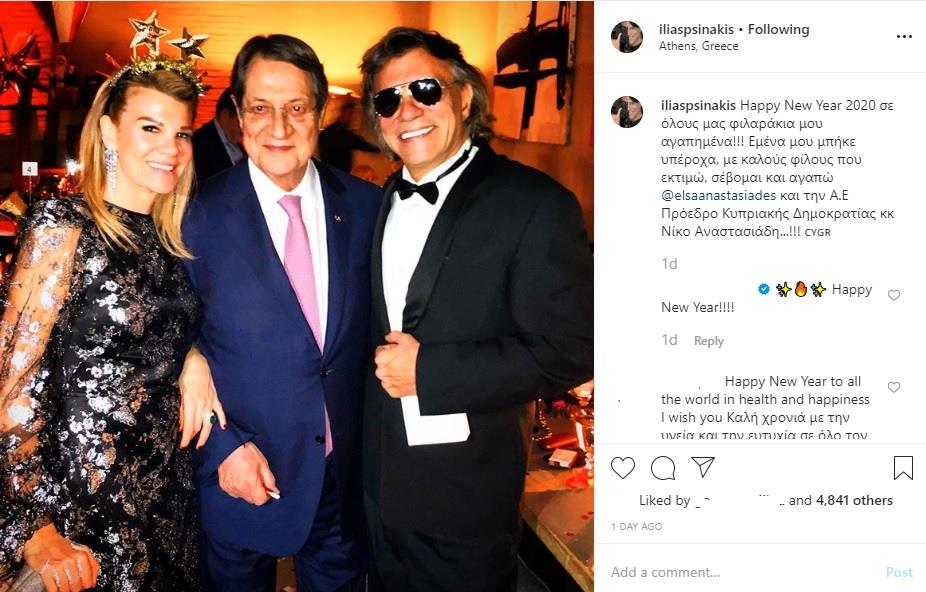Reply to the first comment
Viewport: 926px width, 592px height.
pyautogui.click(x=708, y=341)
